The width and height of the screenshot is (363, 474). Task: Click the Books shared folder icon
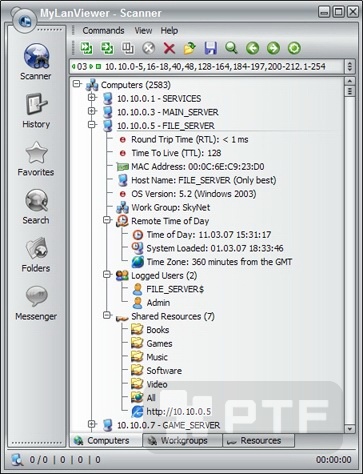137,330
